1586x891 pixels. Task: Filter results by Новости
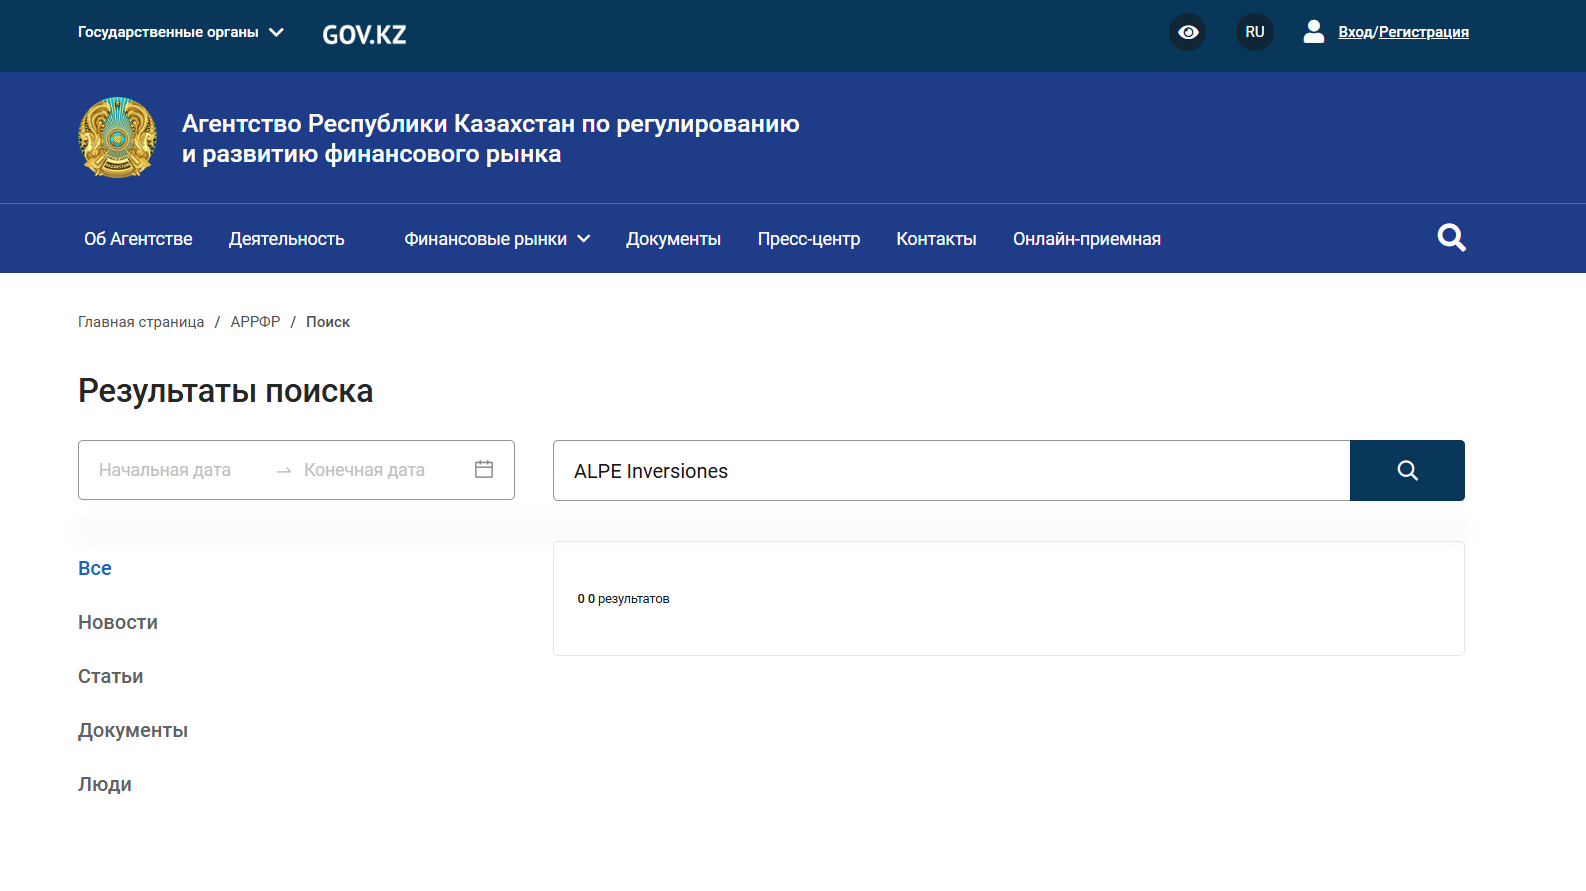click(x=118, y=622)
